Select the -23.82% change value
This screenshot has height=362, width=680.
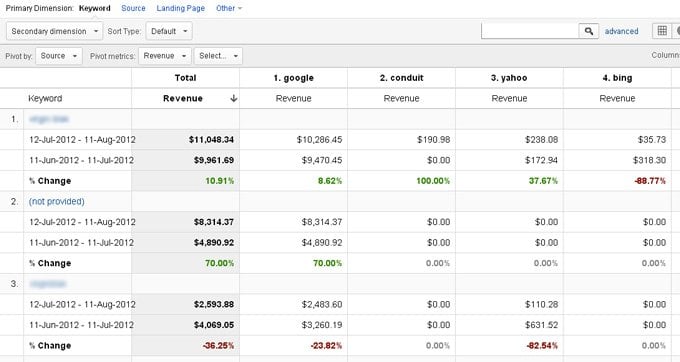[x=326, y=346]
